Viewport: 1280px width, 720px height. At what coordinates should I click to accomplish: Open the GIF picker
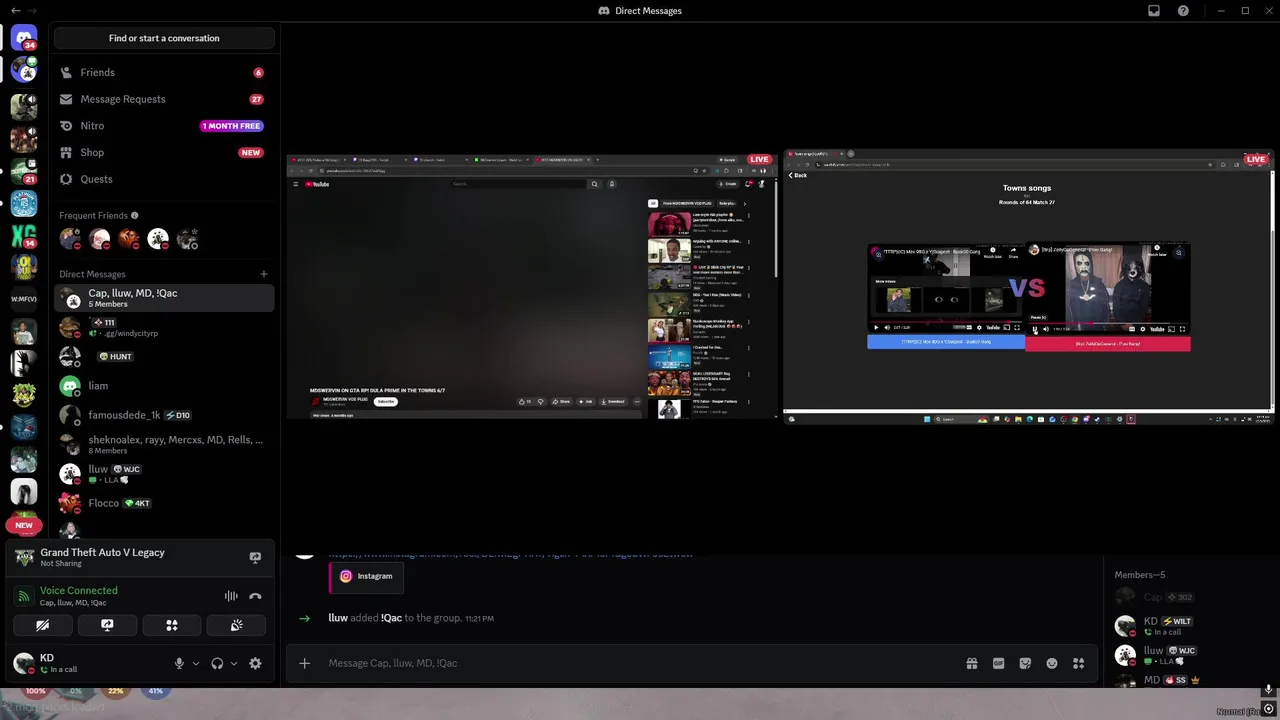point(998,663)
